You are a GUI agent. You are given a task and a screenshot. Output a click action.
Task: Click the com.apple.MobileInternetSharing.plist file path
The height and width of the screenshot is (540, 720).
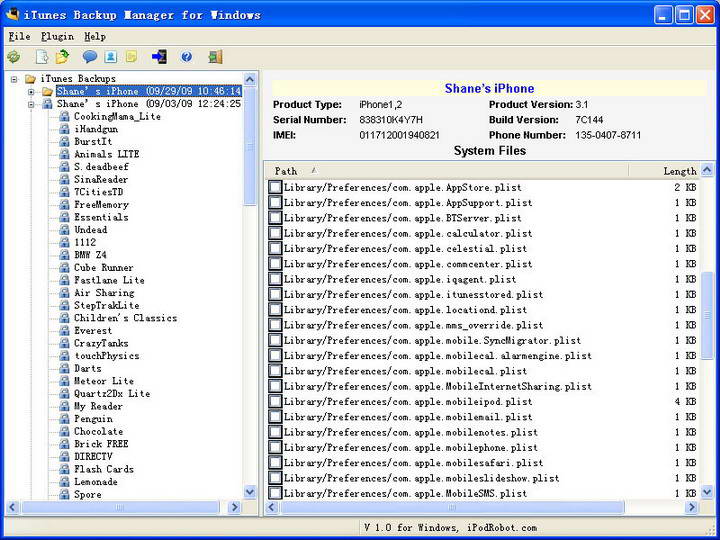(438, 386)
